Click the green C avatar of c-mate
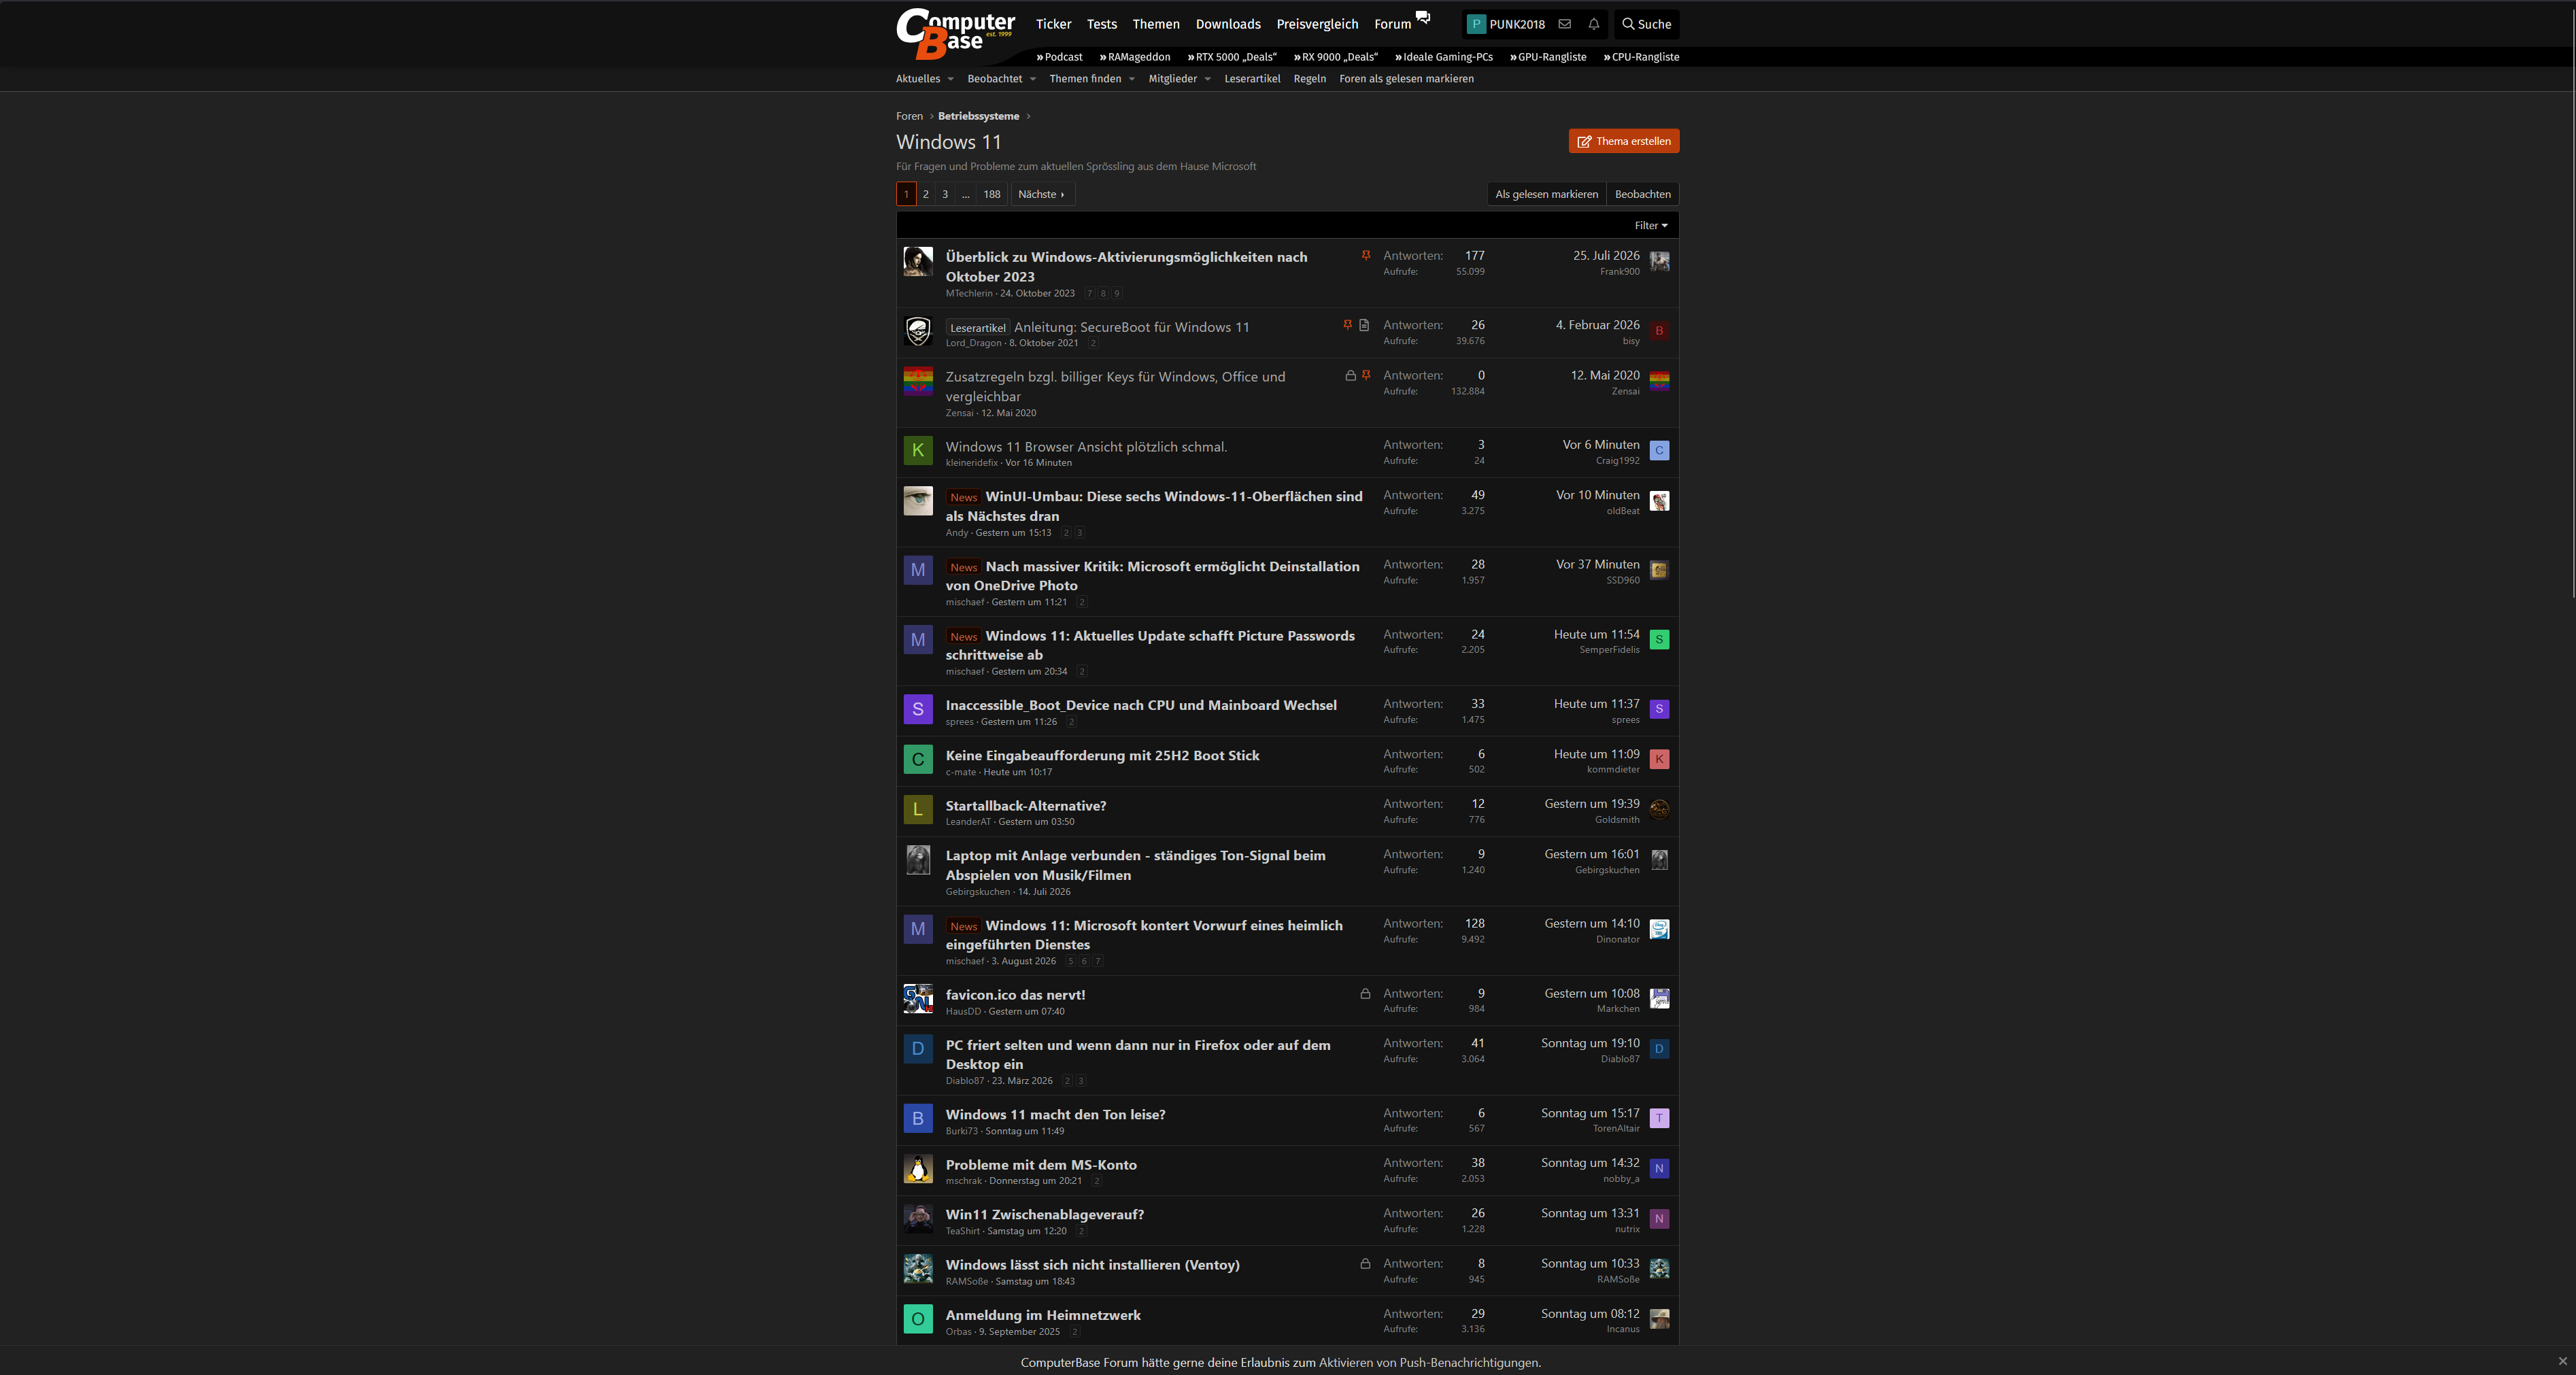The image size is (2576, 1375). (918, 759)
